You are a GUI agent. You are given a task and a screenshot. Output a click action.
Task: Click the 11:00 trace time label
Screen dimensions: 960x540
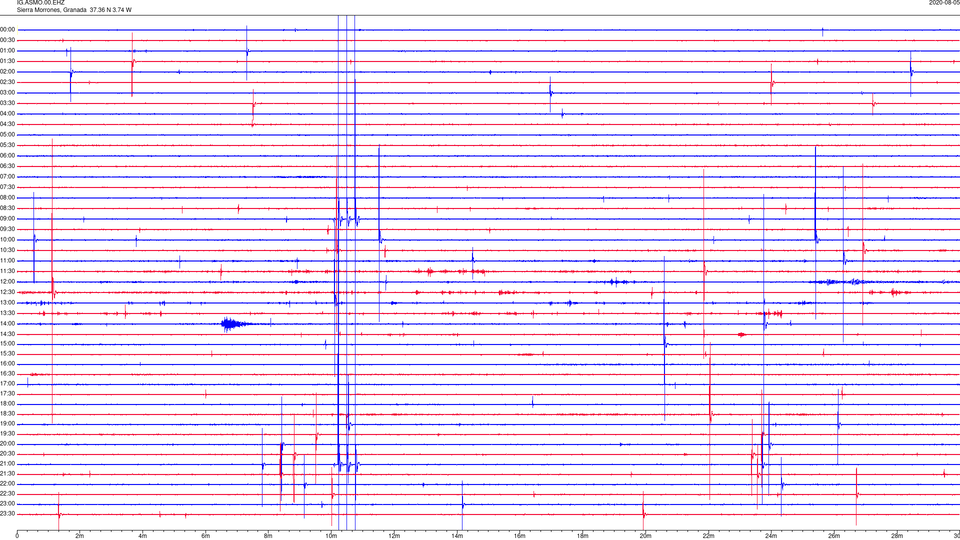(x=8, y=260)
